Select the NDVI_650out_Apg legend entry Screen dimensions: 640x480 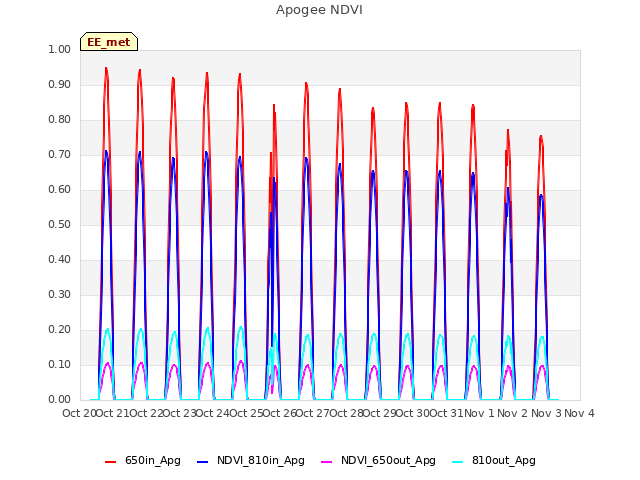(378, 461)
